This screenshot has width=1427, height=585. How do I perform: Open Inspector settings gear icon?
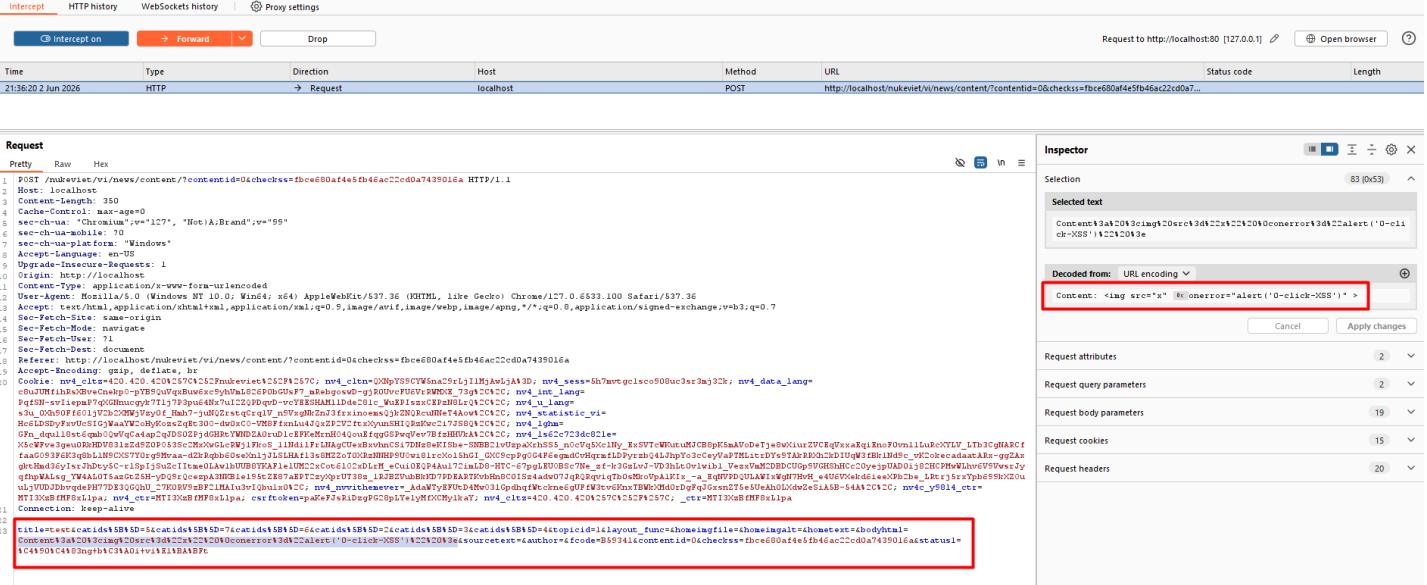tap(1391, 149)
